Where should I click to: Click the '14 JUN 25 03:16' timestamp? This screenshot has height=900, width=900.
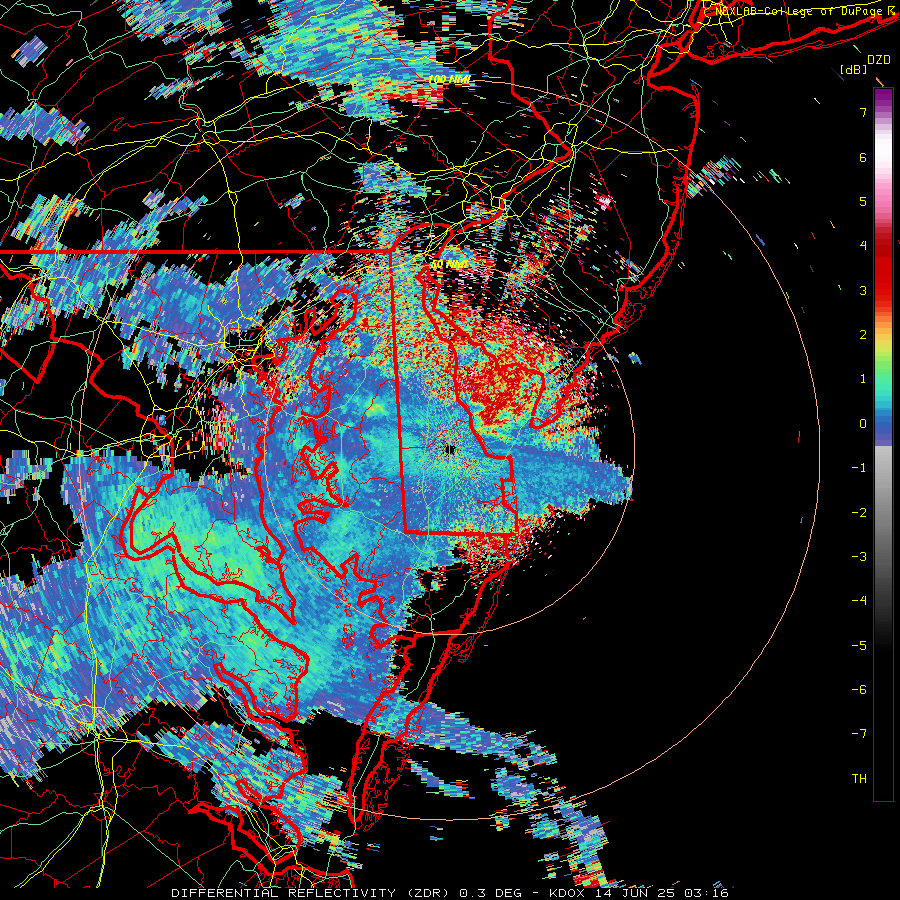tap(660, 893)
